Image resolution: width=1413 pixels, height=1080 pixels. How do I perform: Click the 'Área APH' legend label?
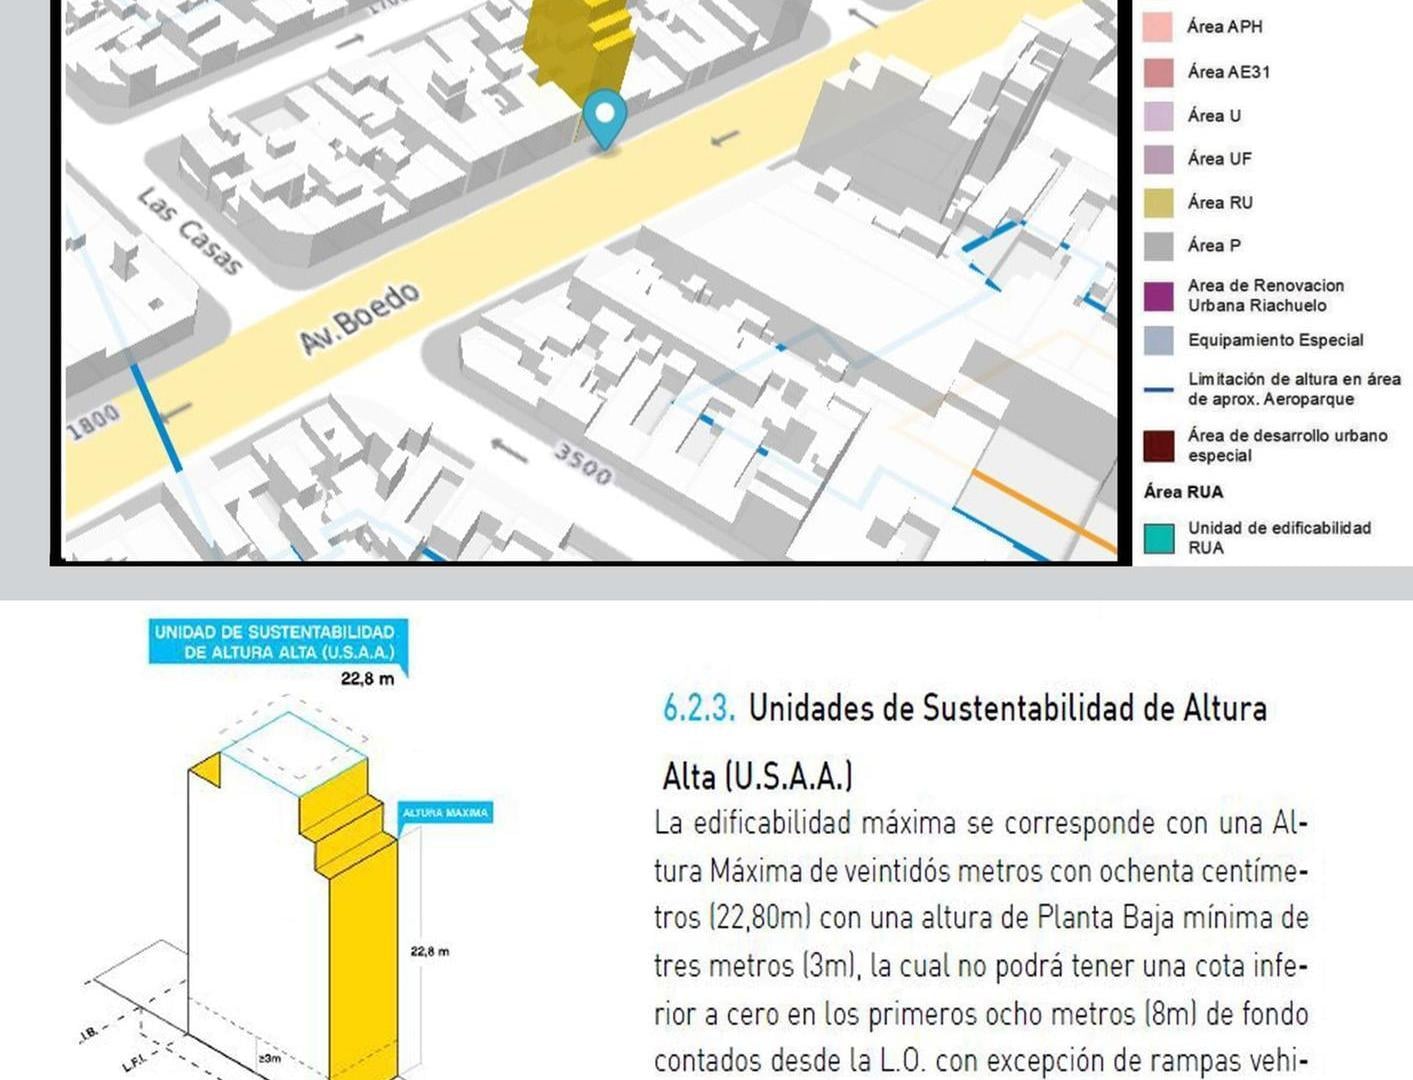point(1224,27)
